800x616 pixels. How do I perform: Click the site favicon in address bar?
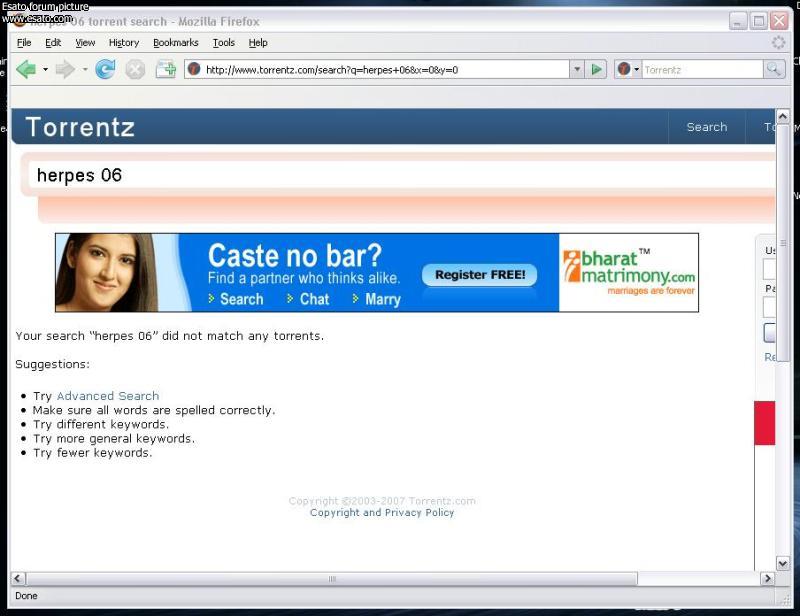(194, 69)
